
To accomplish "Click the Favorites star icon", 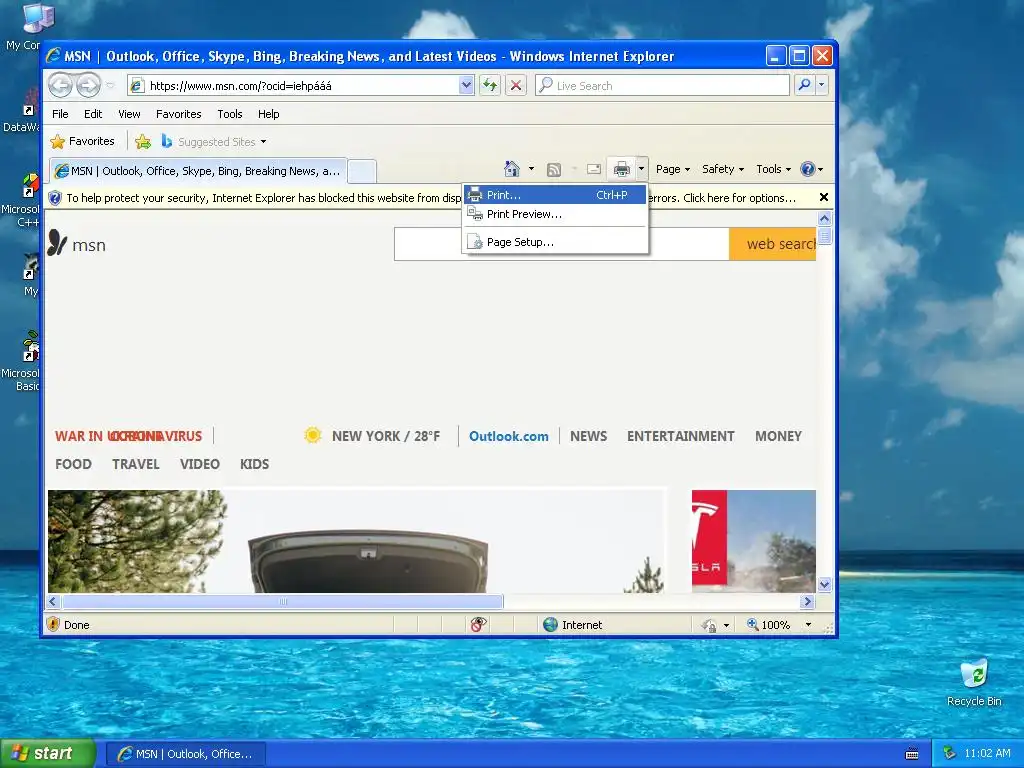I will point(57,142).
